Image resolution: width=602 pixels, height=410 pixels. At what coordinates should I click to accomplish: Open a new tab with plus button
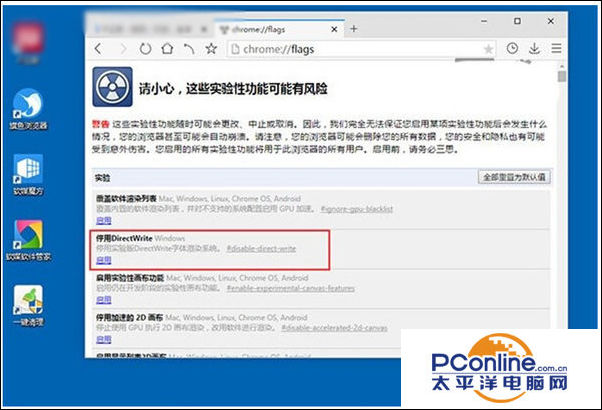pyautogui.click(x=354, y=29)
